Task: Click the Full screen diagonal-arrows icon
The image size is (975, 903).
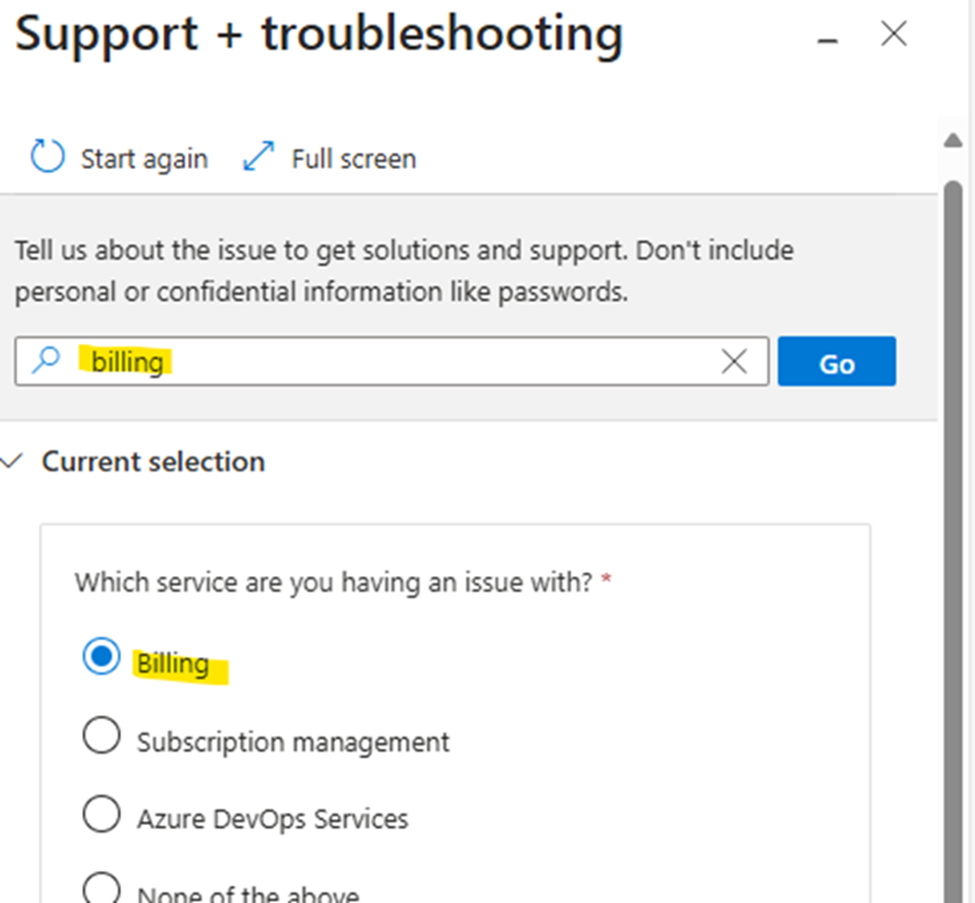Action: tap(258, 157)
